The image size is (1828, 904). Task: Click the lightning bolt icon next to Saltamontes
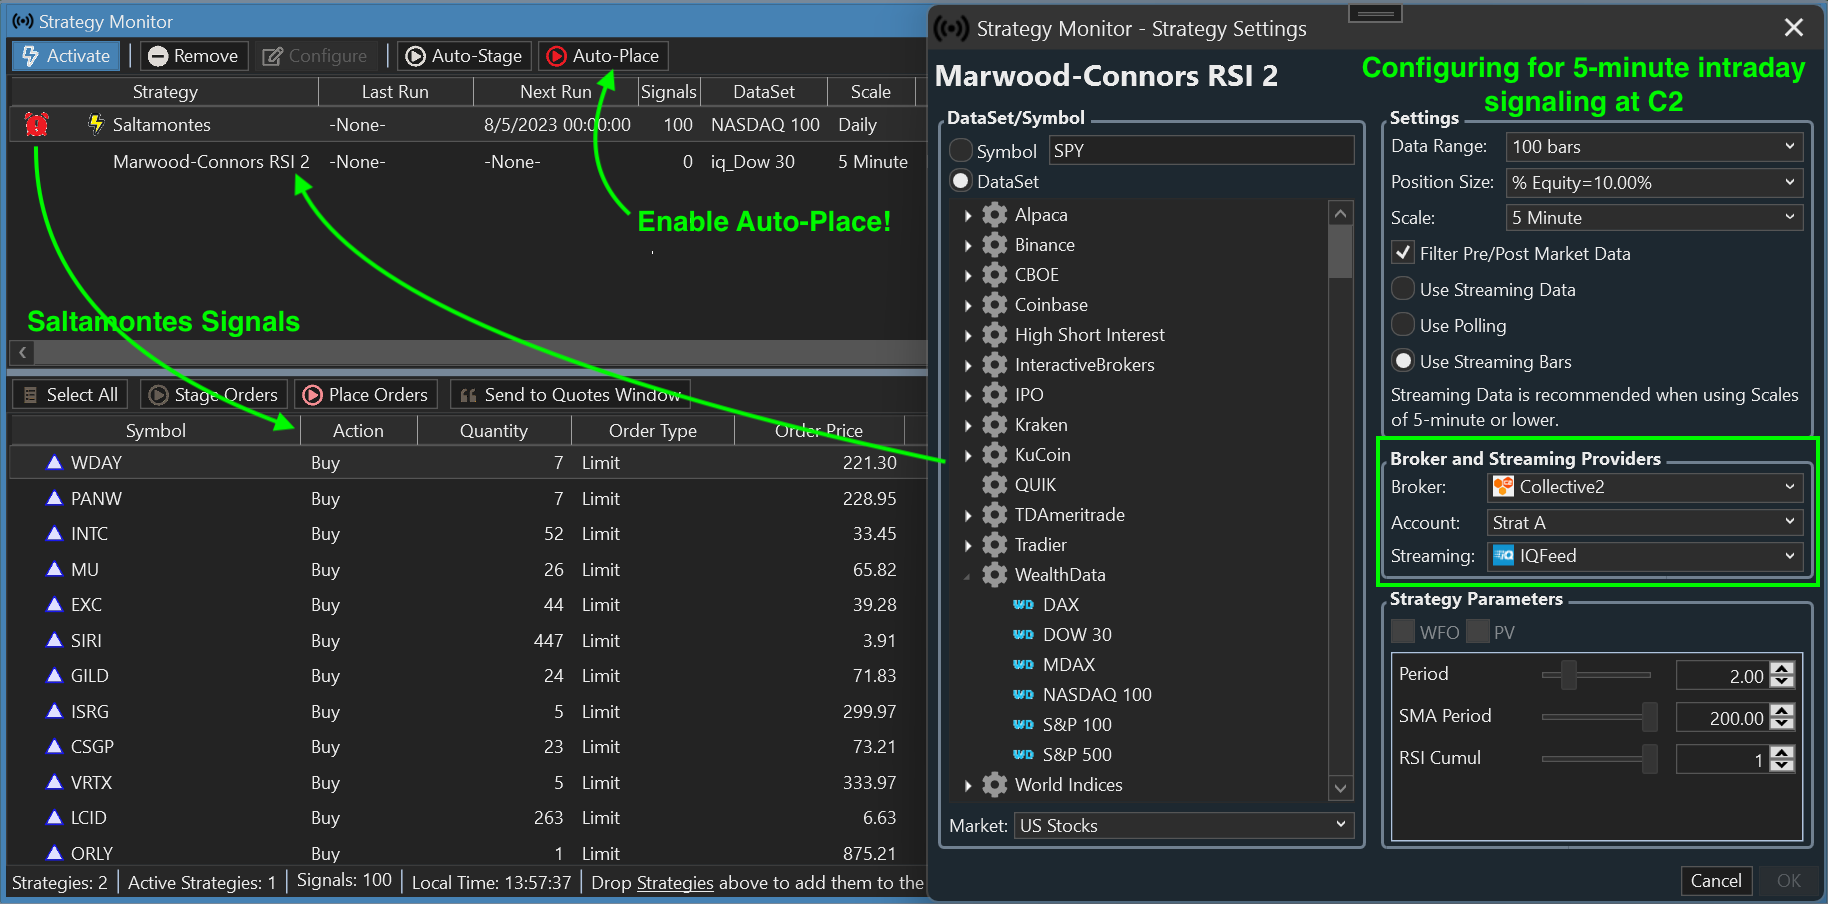pyautogui.click(x=95, y=124)
